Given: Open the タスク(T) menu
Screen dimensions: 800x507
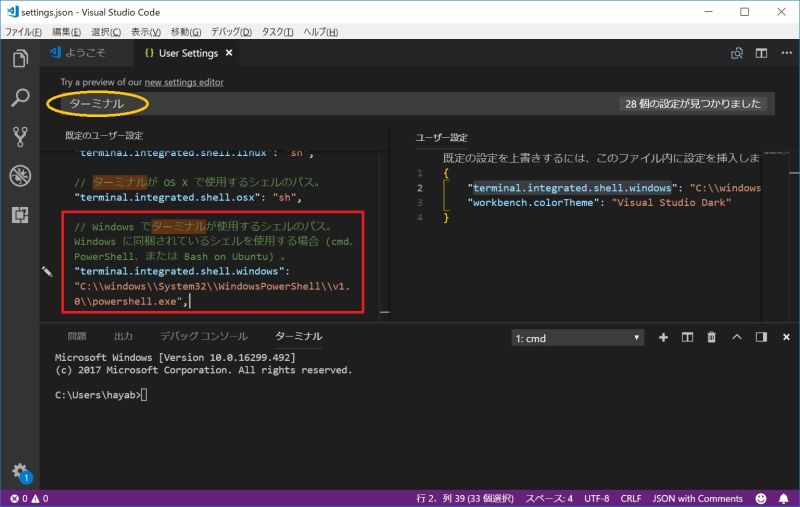Looking at the screenshot, I should click(x=277, y=32).
